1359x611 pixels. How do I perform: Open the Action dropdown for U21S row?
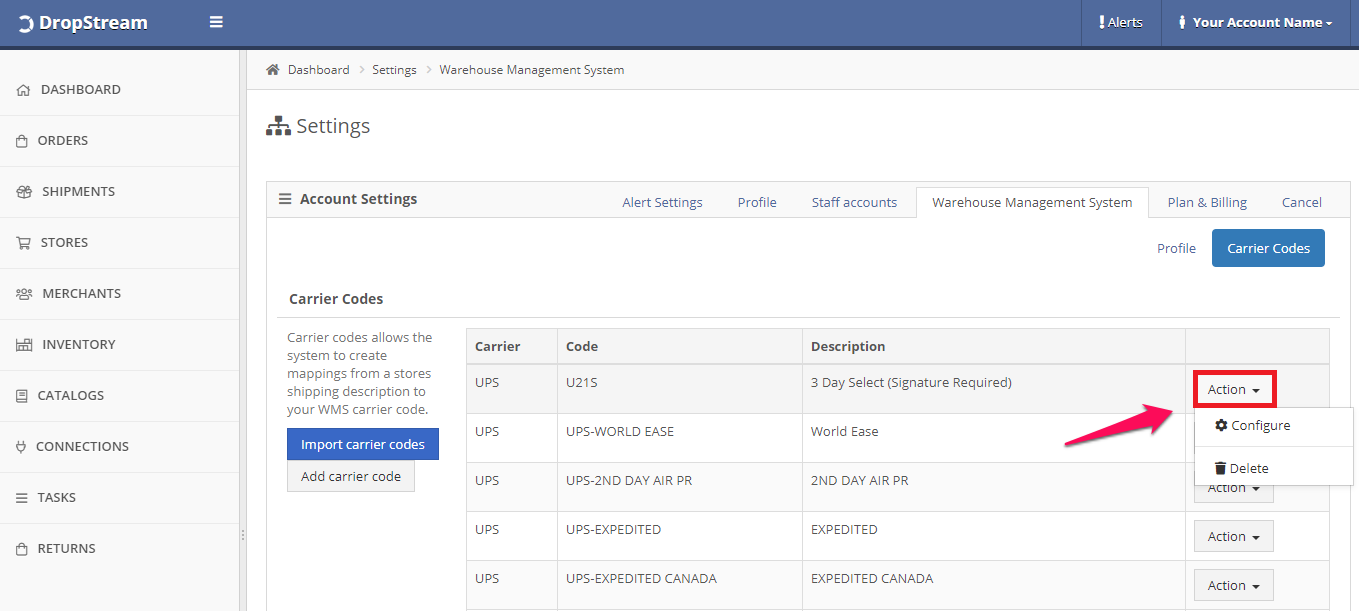pos(1233,388)
